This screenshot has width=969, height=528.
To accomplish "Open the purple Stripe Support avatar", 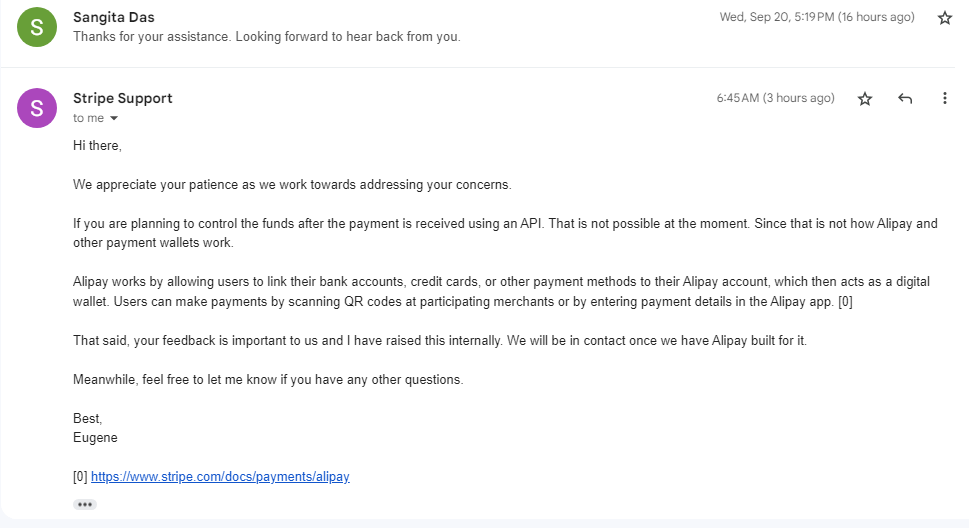I will [x=36, y=108].
